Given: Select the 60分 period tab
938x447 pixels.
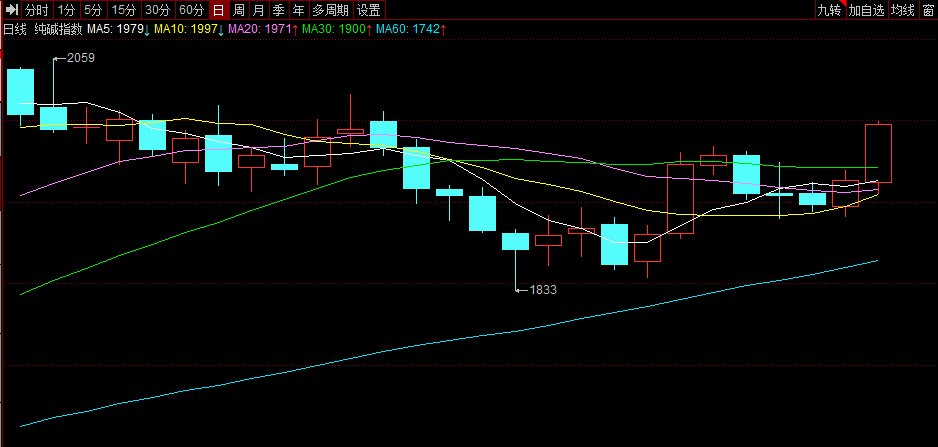Looking at the screenshot, I should pyautogui.click(x=192, y=10).
